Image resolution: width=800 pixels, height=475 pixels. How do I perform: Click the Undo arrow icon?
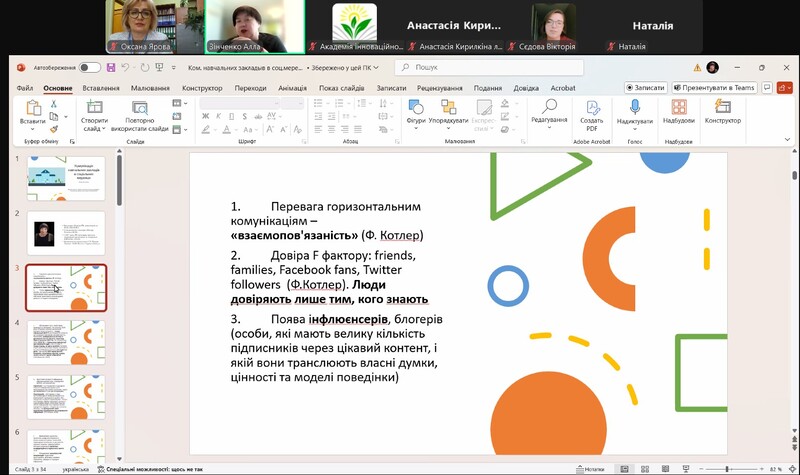pyautogui.click(x=125, y=67)
